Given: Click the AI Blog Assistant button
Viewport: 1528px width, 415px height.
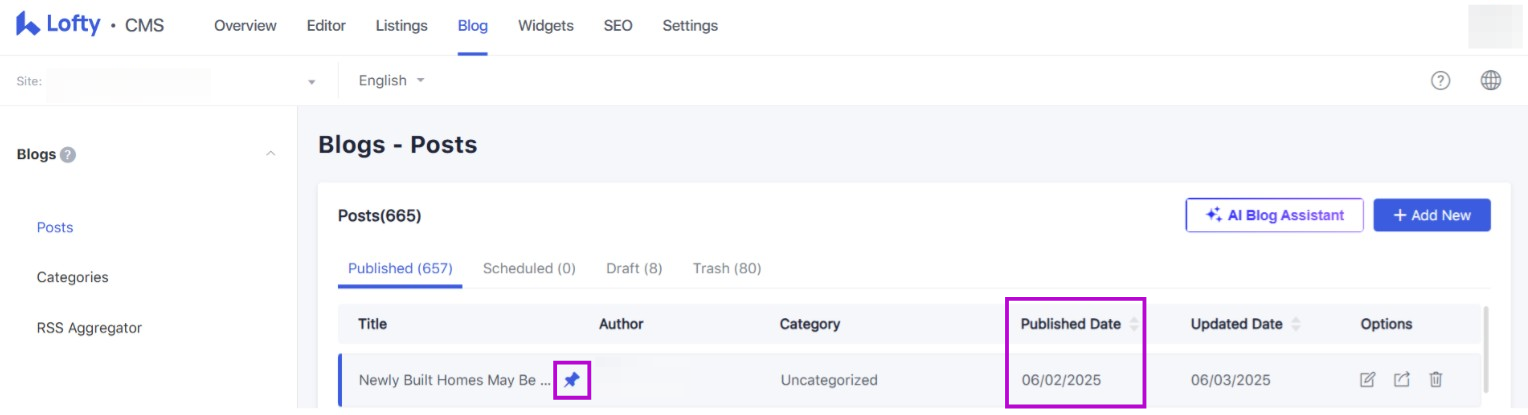Looking at the screenshot, I should (1274, 215).
